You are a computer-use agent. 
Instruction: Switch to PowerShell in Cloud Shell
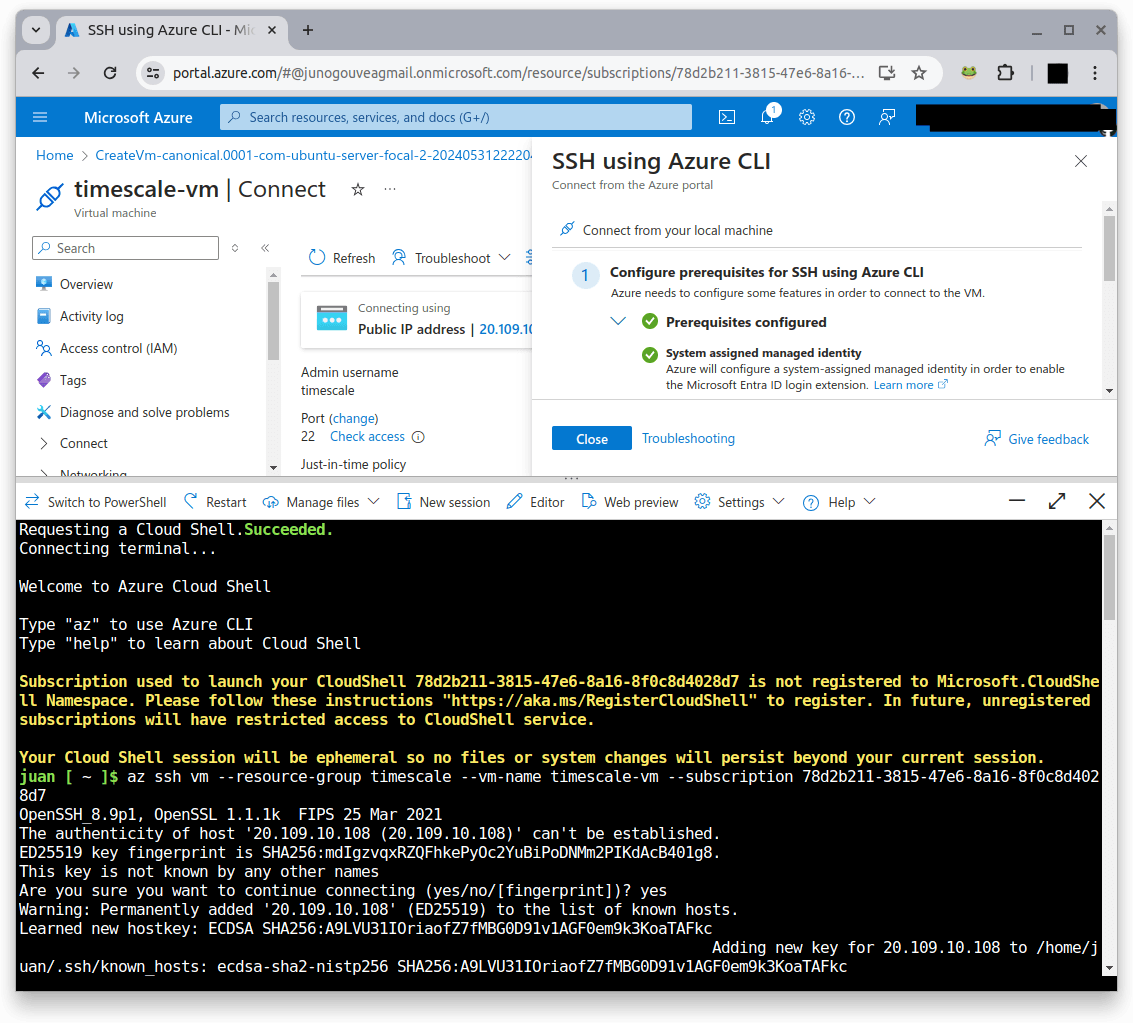pos(95,502)
